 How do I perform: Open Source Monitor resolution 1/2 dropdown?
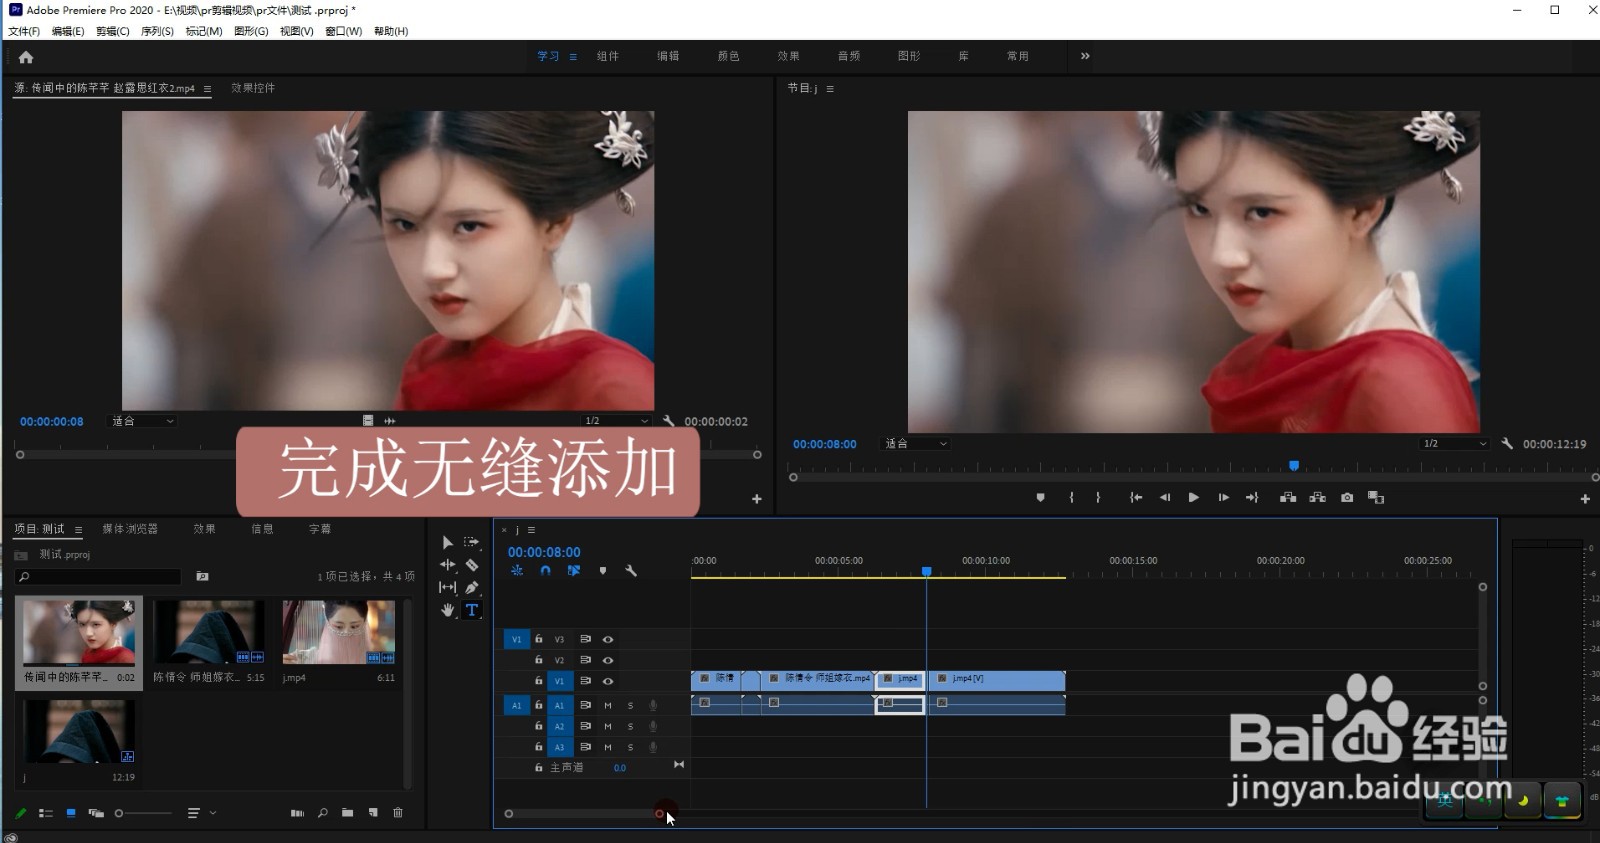tap(616, 421)
